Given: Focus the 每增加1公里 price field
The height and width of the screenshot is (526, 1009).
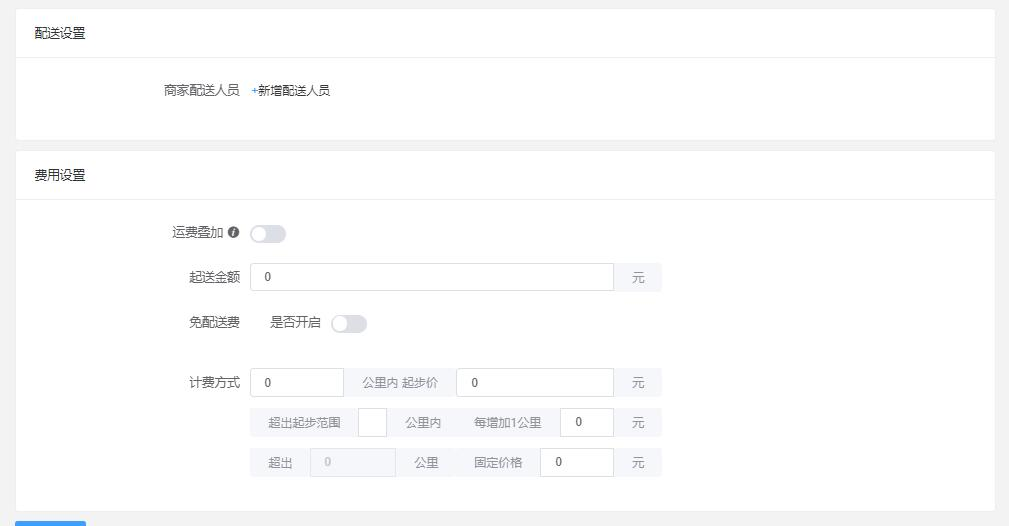Looking at the screenshot, I should pos(586,422).
